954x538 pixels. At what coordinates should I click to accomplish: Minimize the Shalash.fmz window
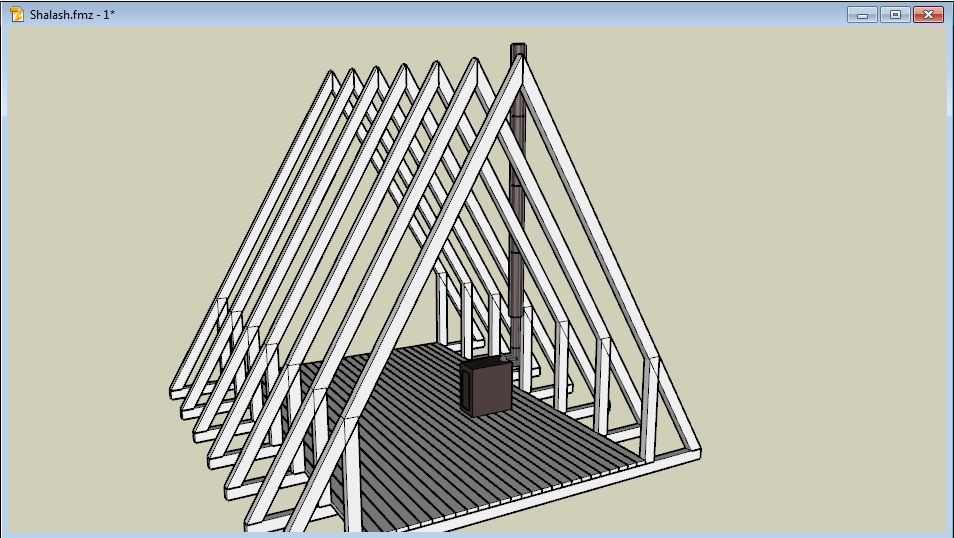(x=862, y=14)
